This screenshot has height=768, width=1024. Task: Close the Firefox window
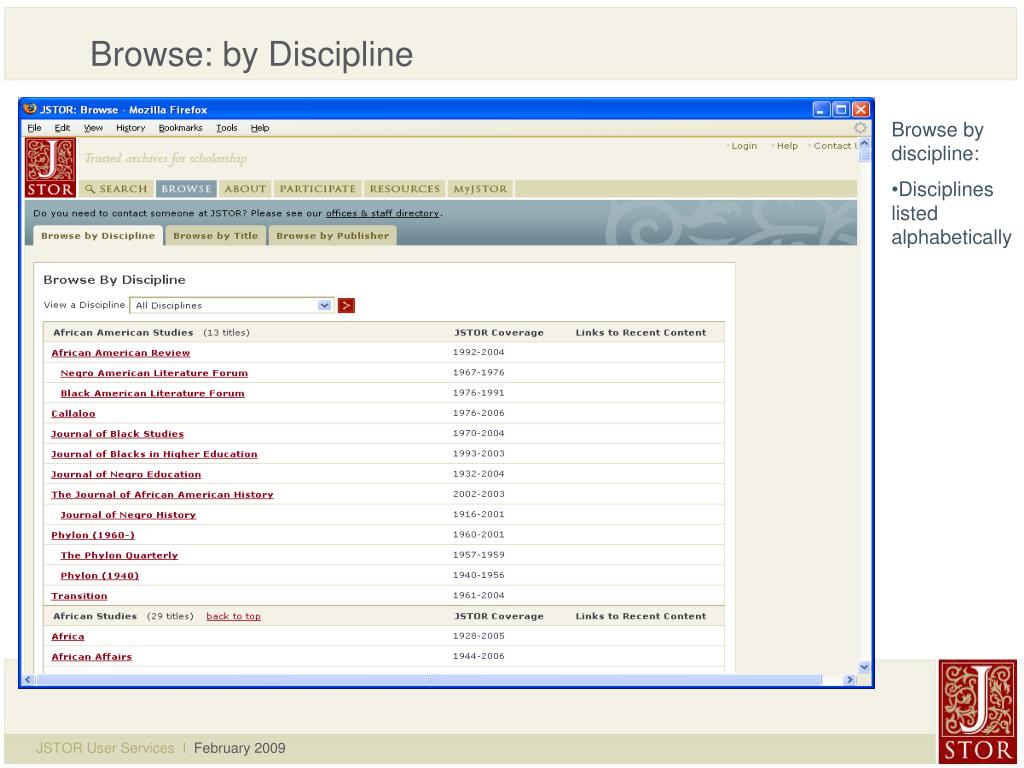[x=861, y=109]
